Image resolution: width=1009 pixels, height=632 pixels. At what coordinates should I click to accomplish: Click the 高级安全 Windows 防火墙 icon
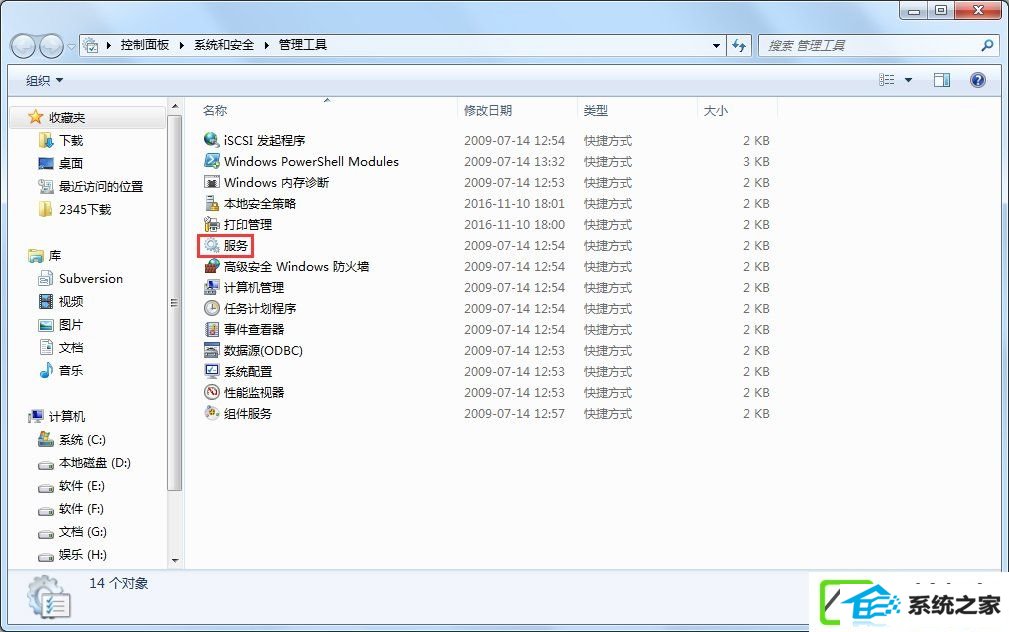tap(212, 266)
